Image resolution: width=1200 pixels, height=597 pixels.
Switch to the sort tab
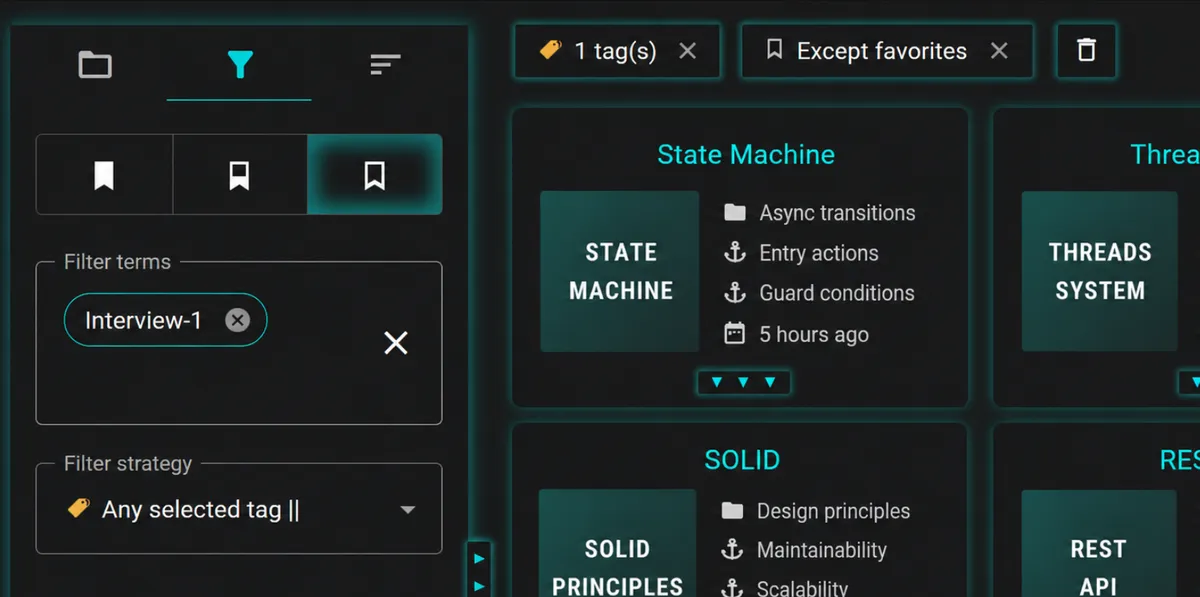coord(385,65)
